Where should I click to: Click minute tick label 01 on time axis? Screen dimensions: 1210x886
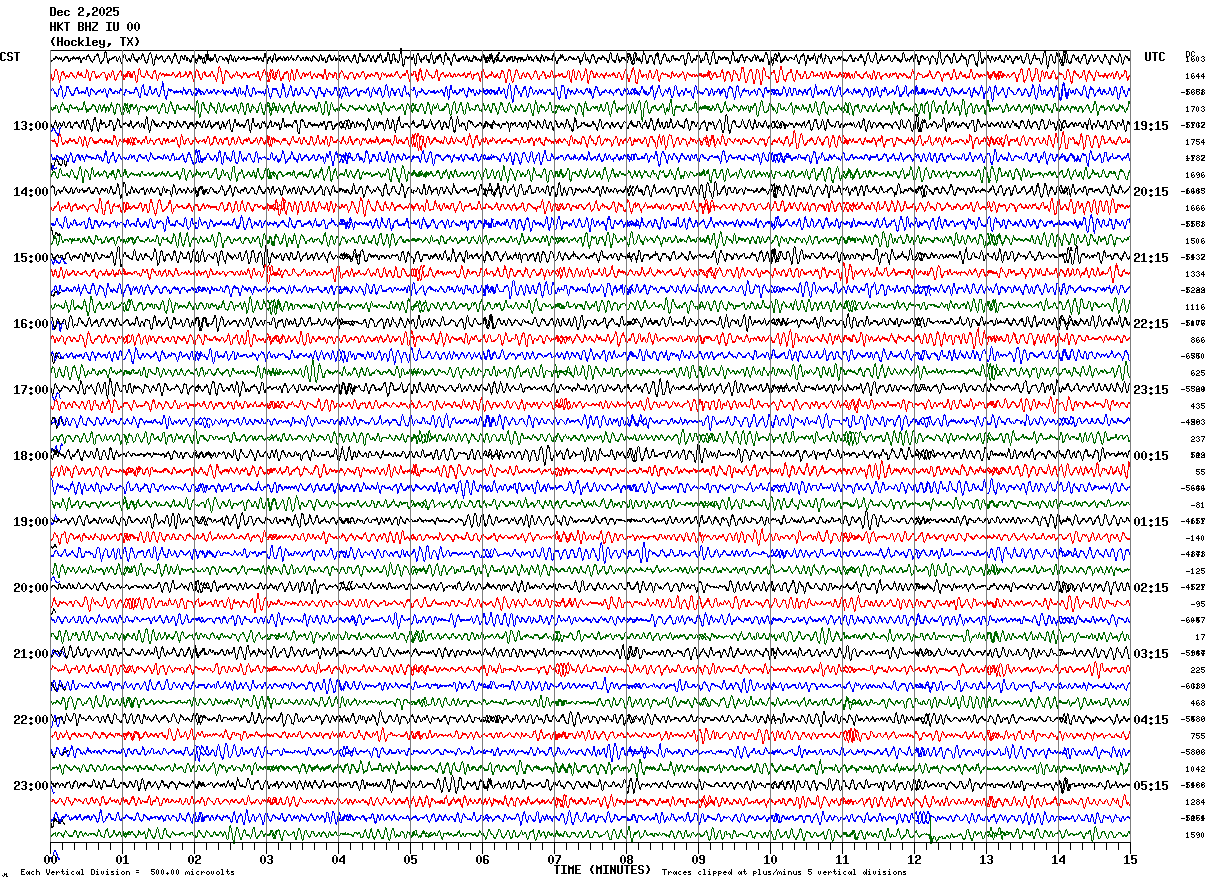(x=122, y=859)
